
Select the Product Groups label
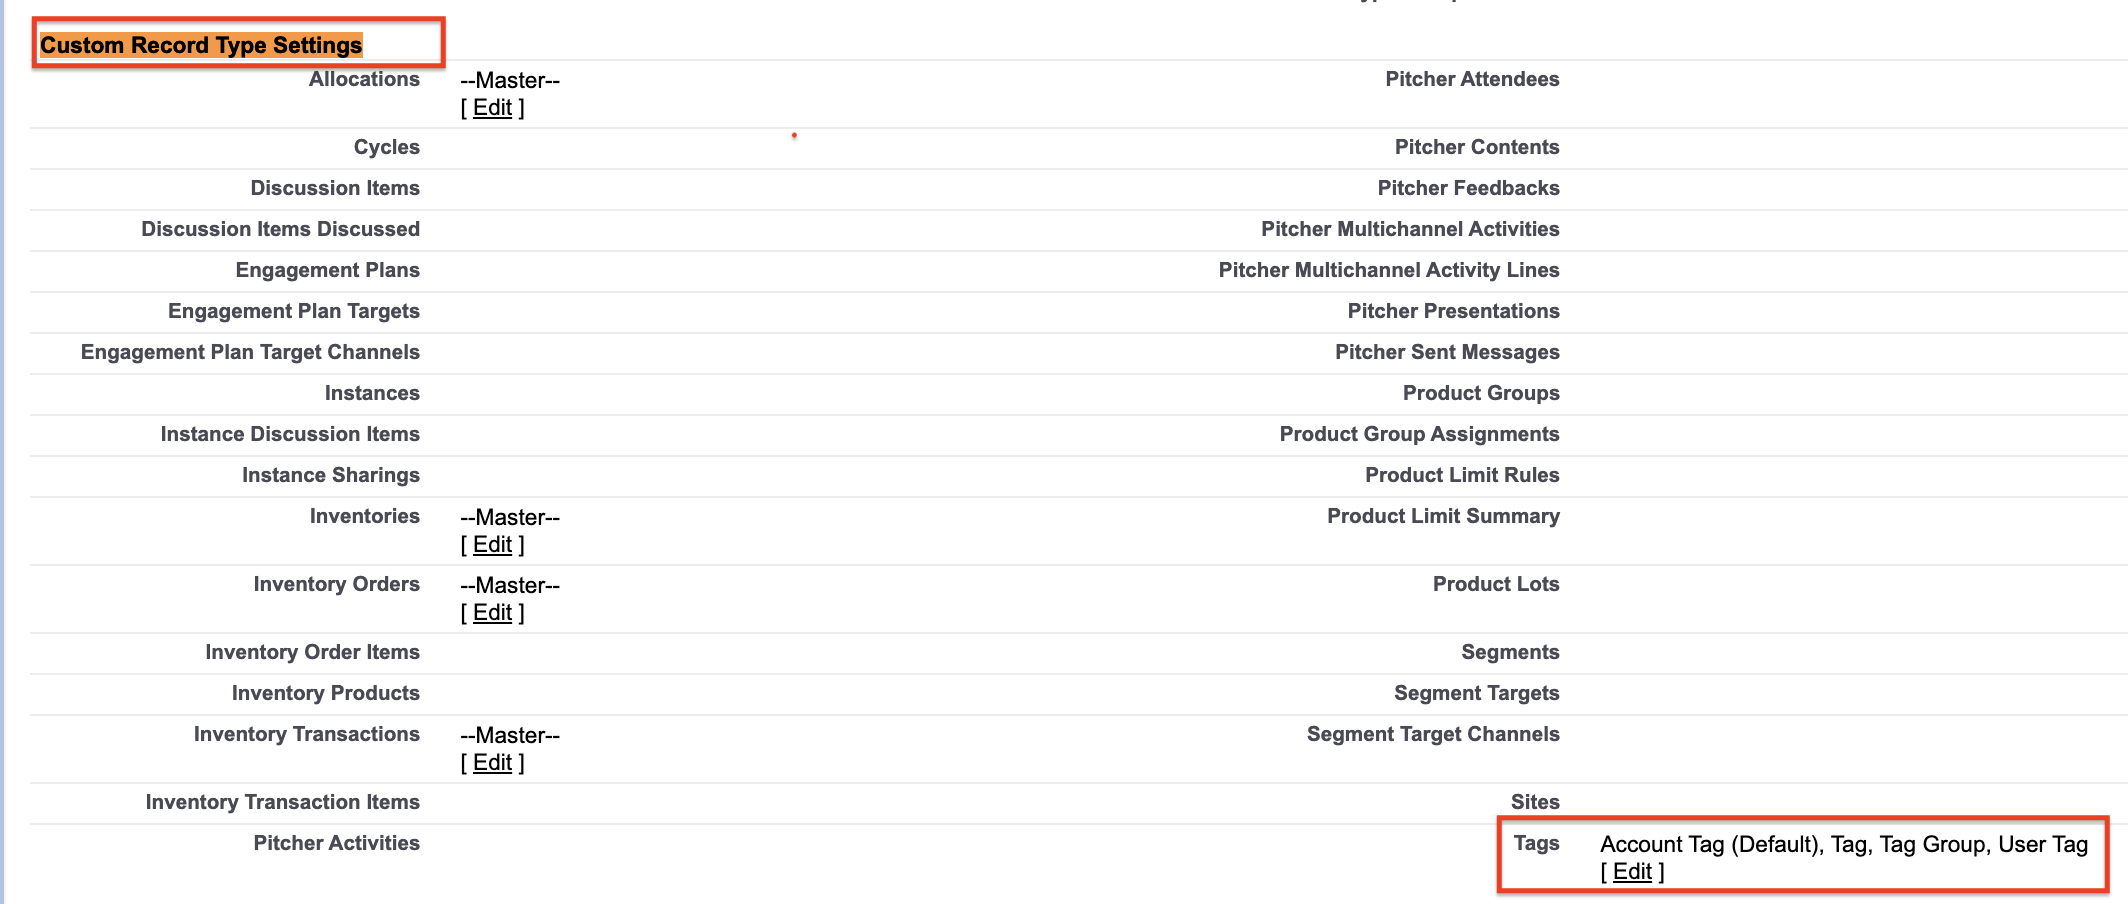1480,393
